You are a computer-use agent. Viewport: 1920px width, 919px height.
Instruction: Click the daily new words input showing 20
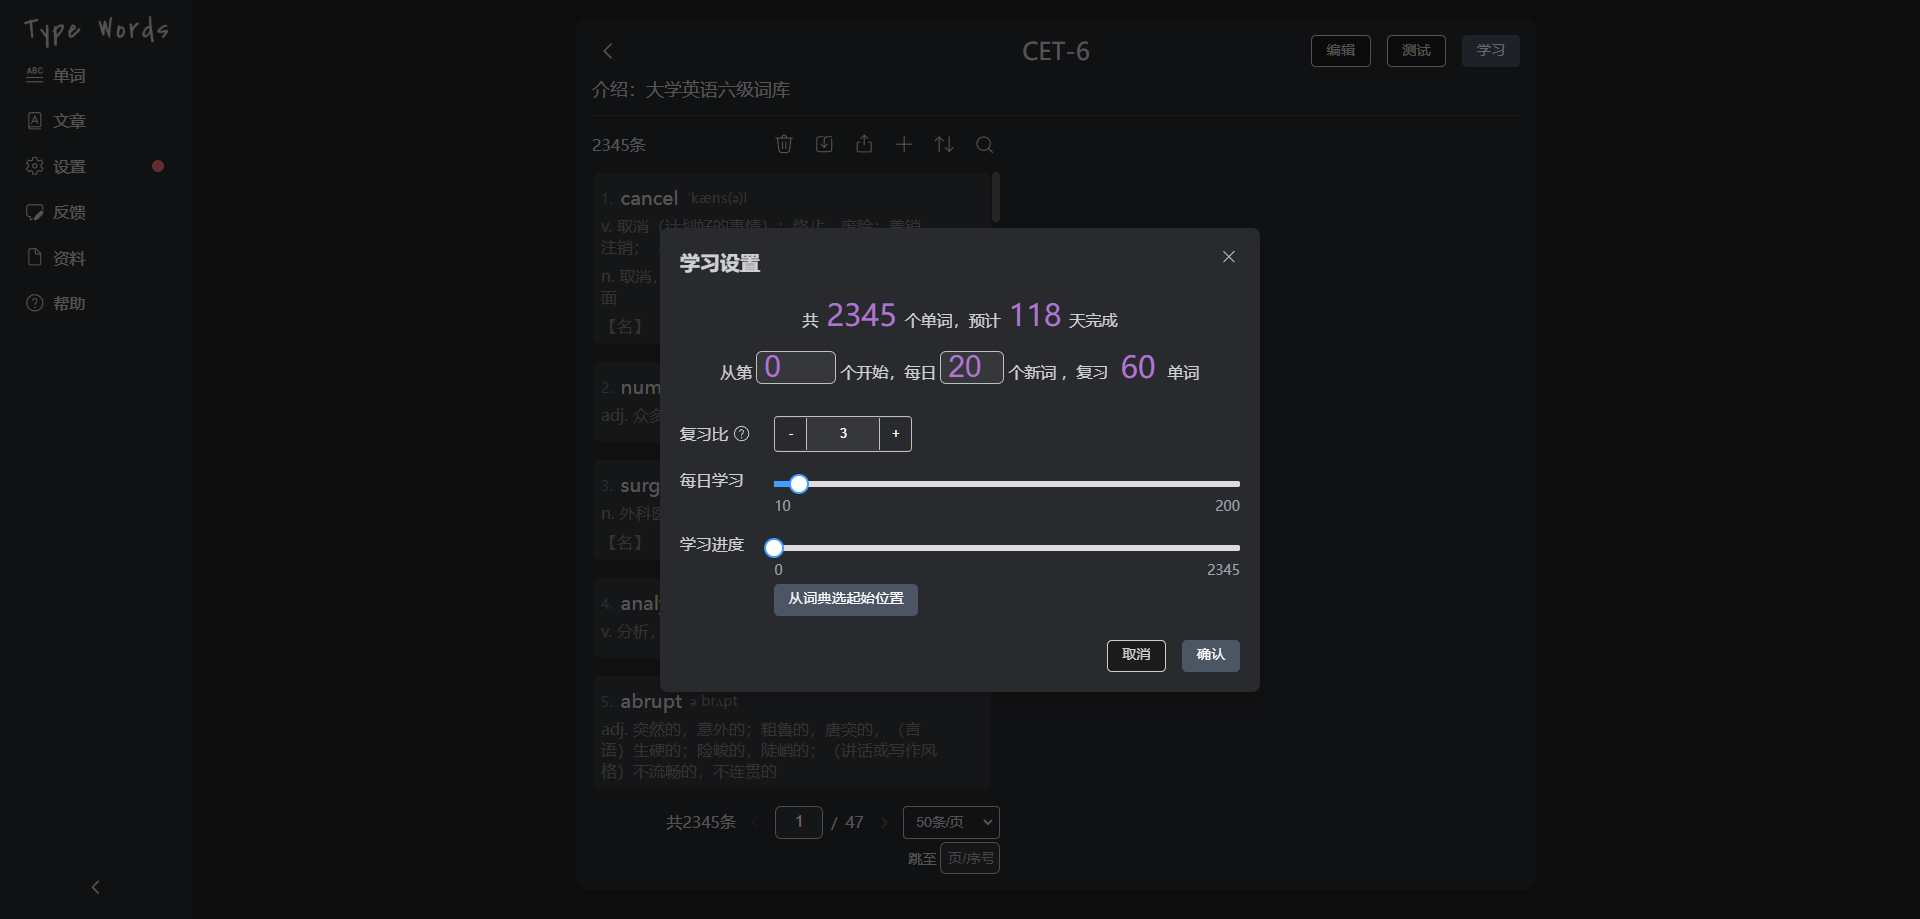970,367
